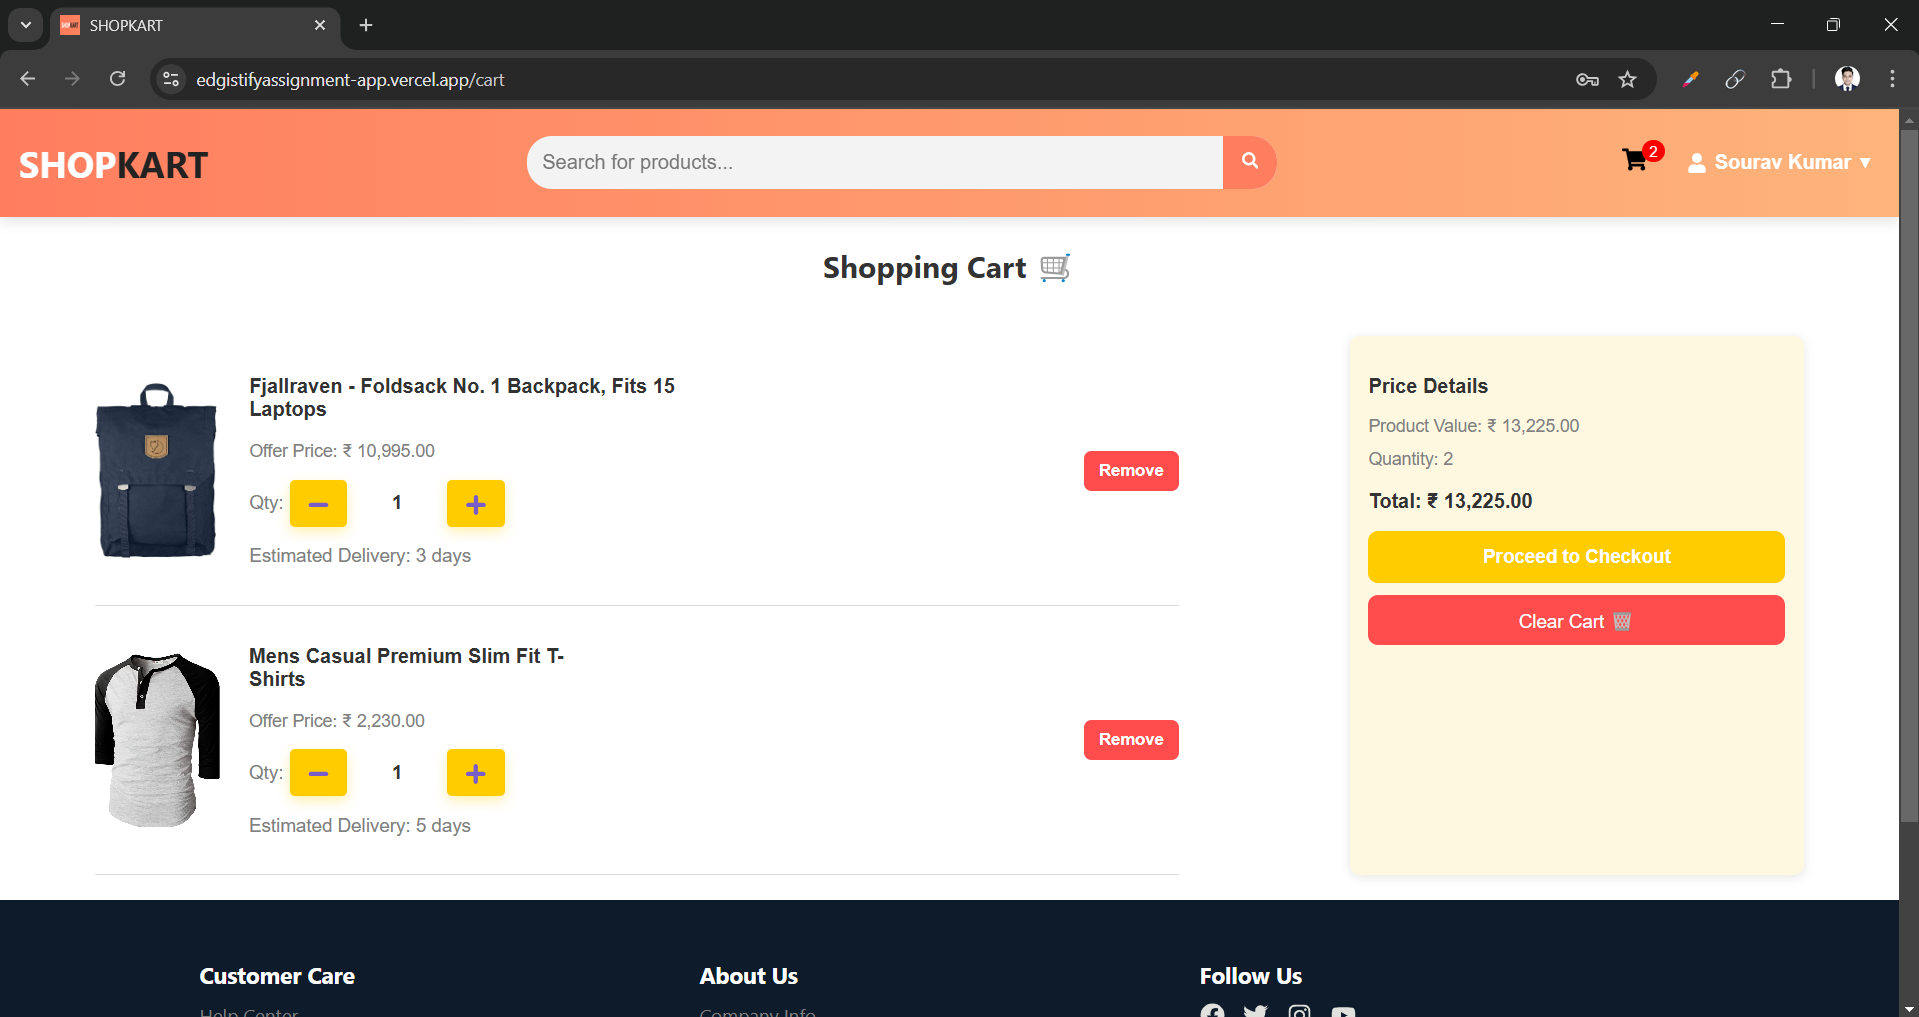
Task: Open the Fjallraven backpack product image
Action: click(x=156, y=470)
